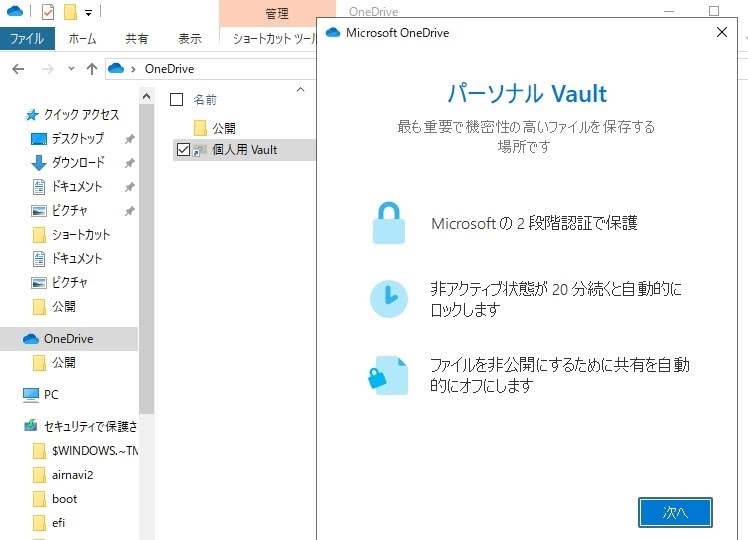The height and width of the screenshot is (540, 748).
Task: Click the sort direction arrow above columns
Action: [300, 90]
